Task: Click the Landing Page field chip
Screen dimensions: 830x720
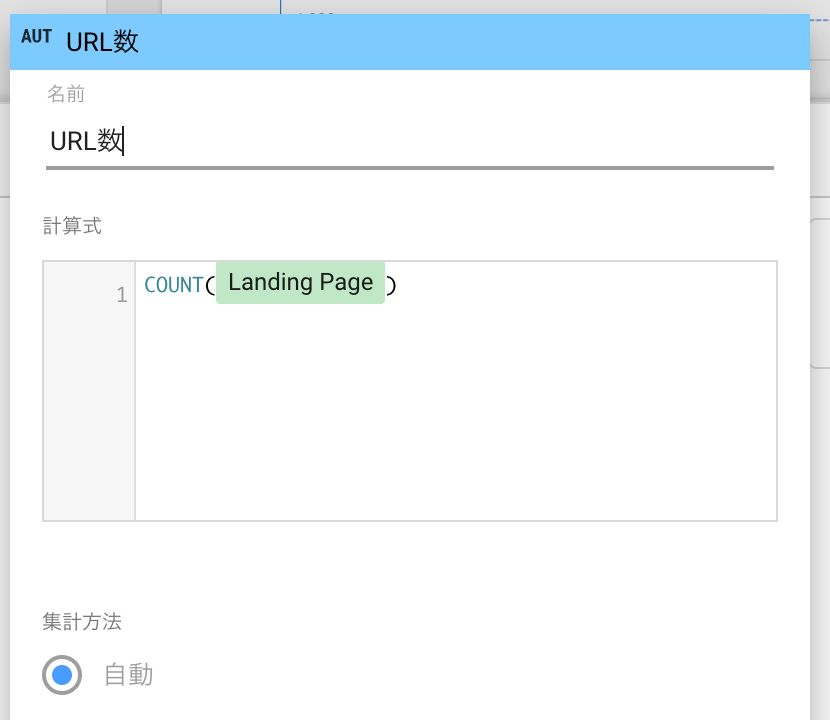Action: tap(300, 283)
